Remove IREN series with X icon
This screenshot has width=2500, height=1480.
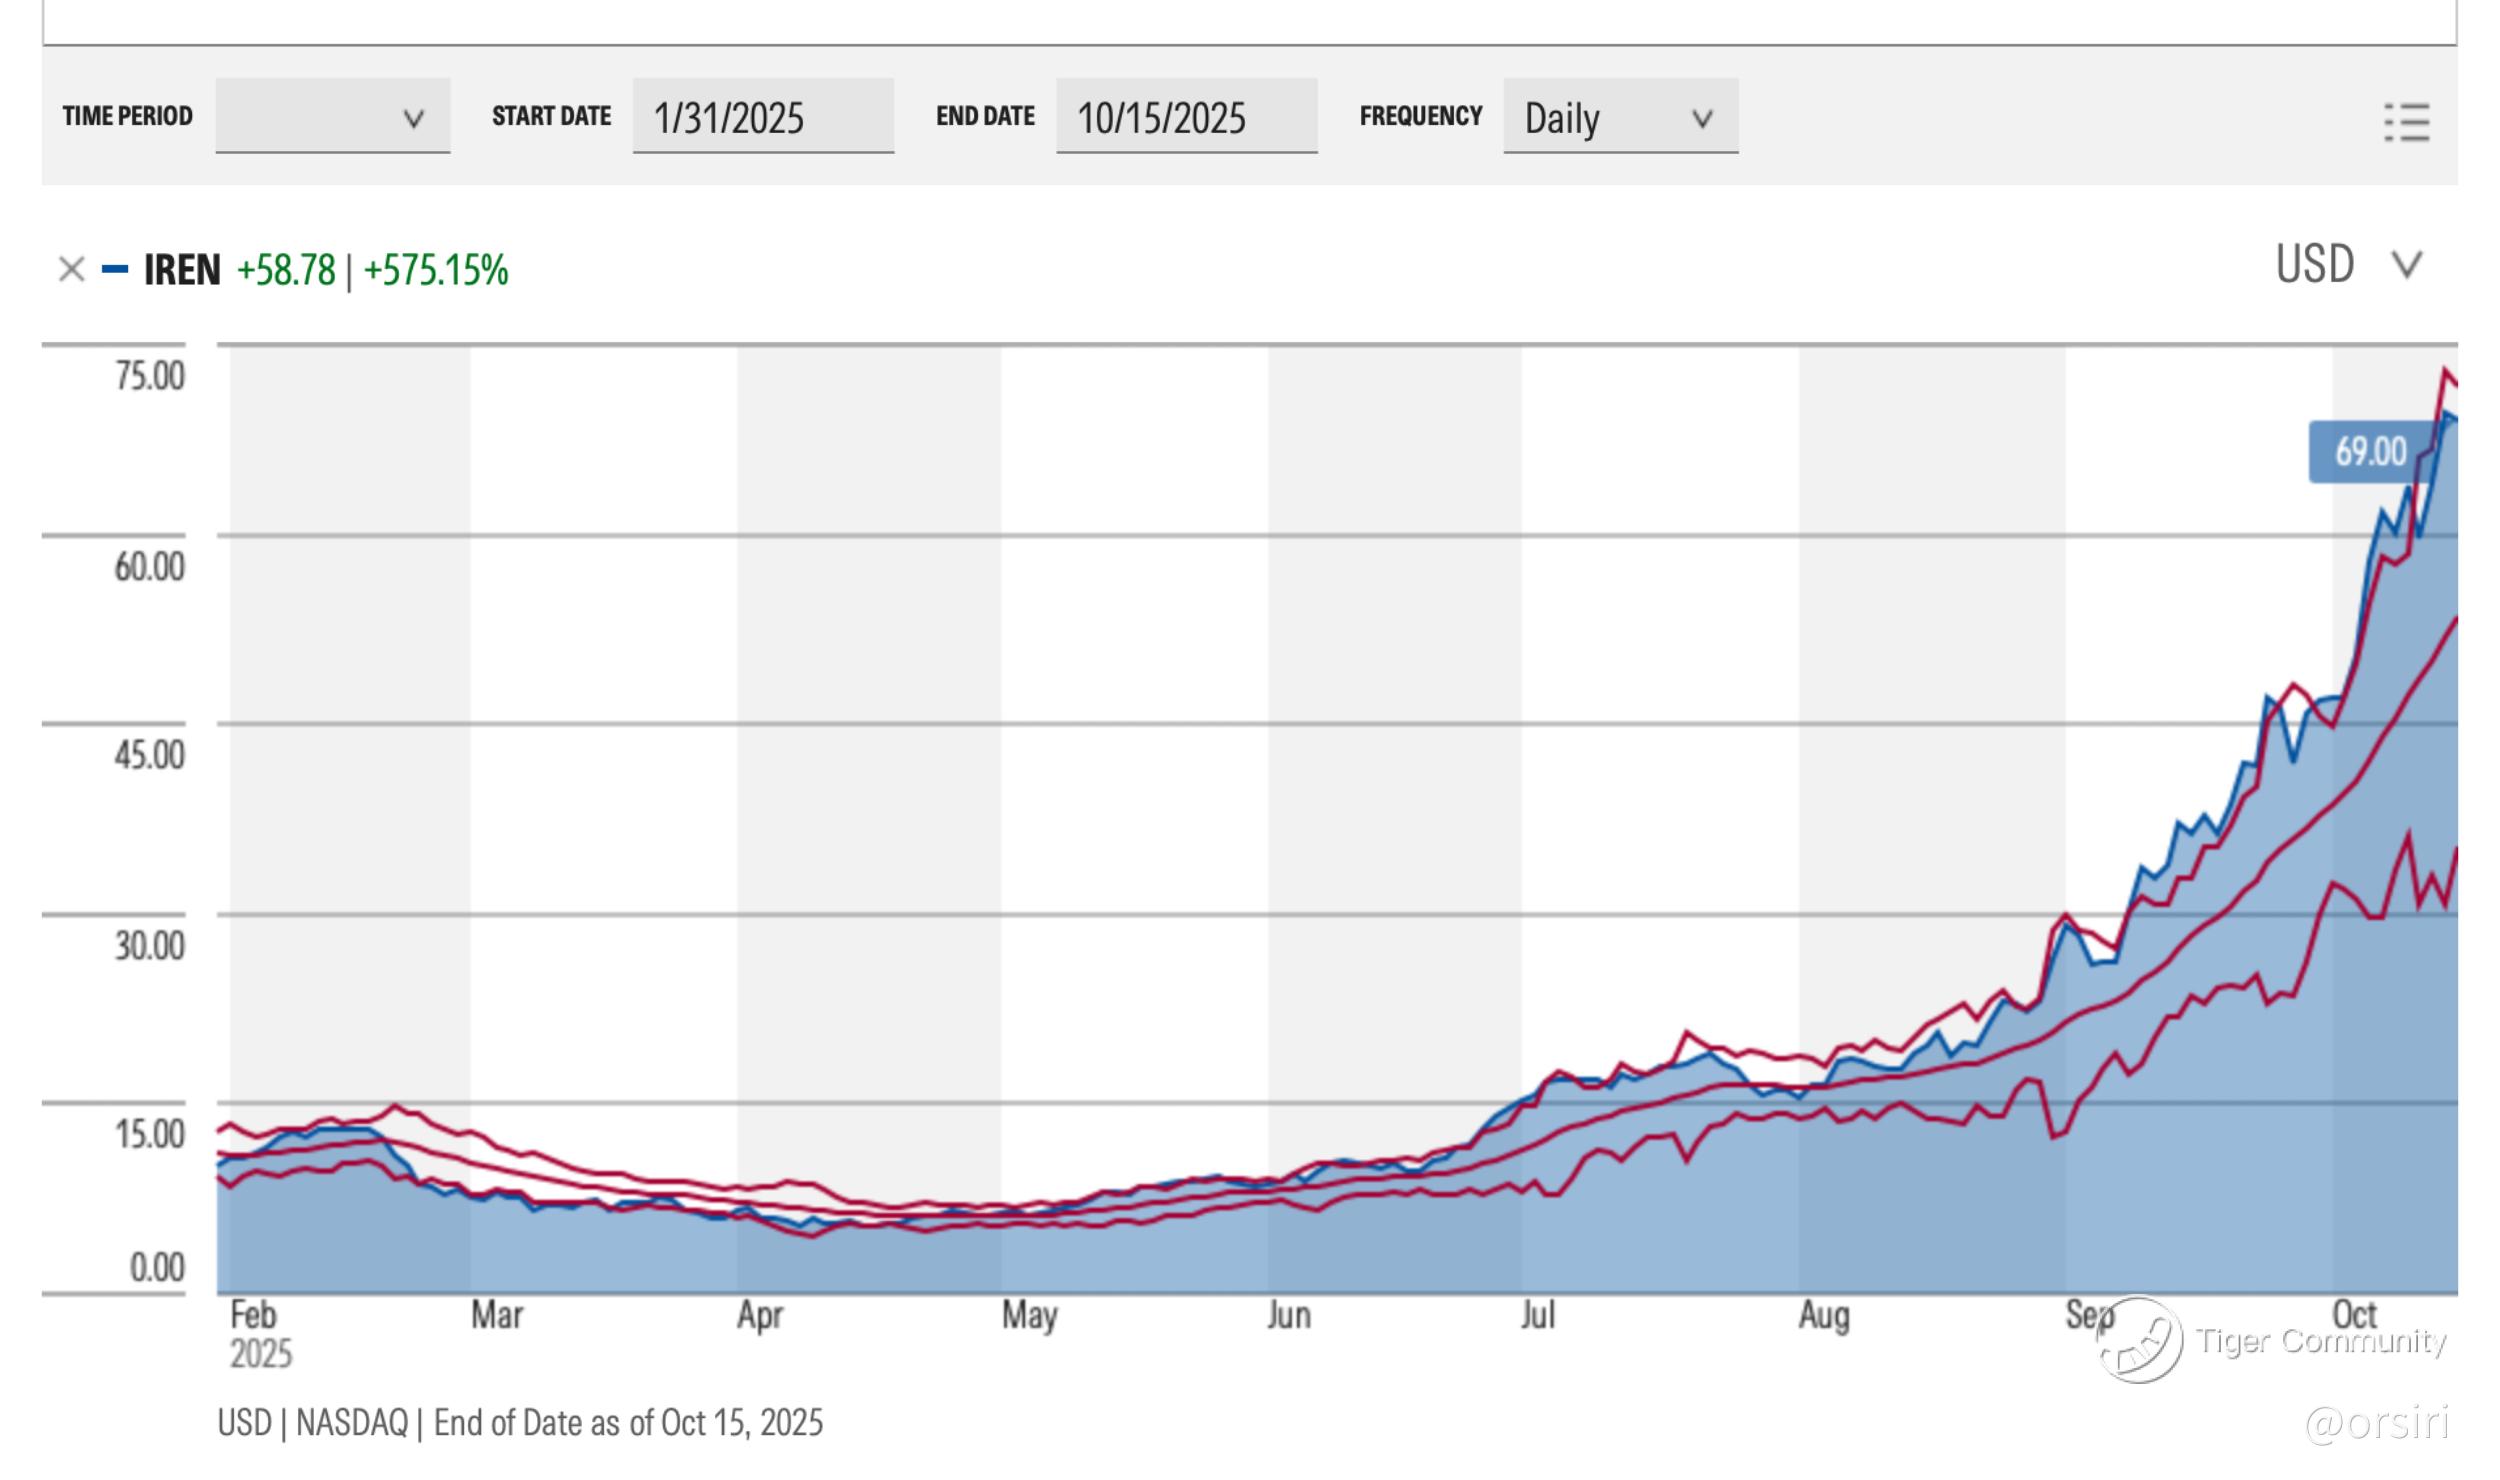[x=71, y=270]
